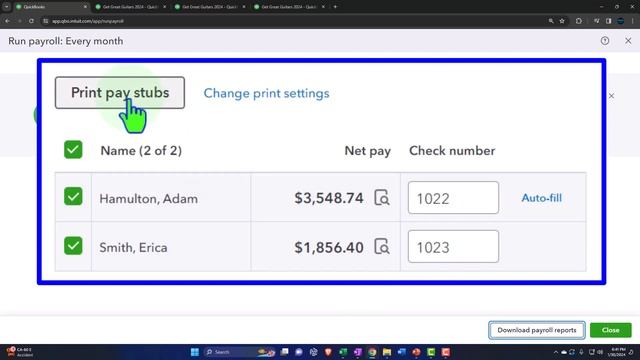This screenshot has height=360, width=640.
Task: Open OneNote from the taskbar
Action: click(358, 352)
